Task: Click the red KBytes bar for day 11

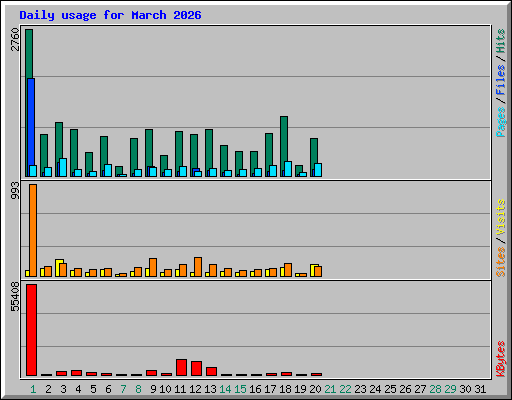Action: coord(181,367)
